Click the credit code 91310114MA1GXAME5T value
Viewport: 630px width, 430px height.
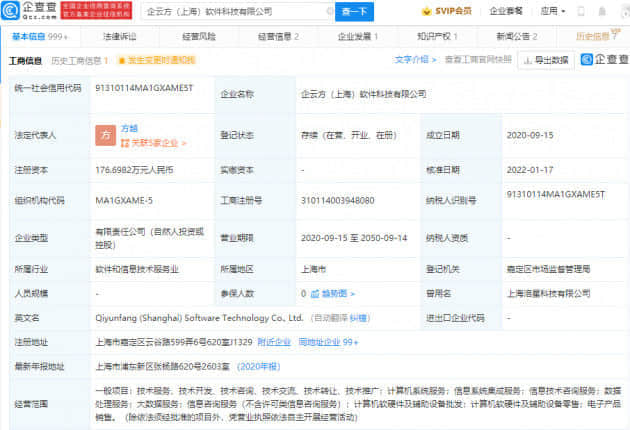144,88
